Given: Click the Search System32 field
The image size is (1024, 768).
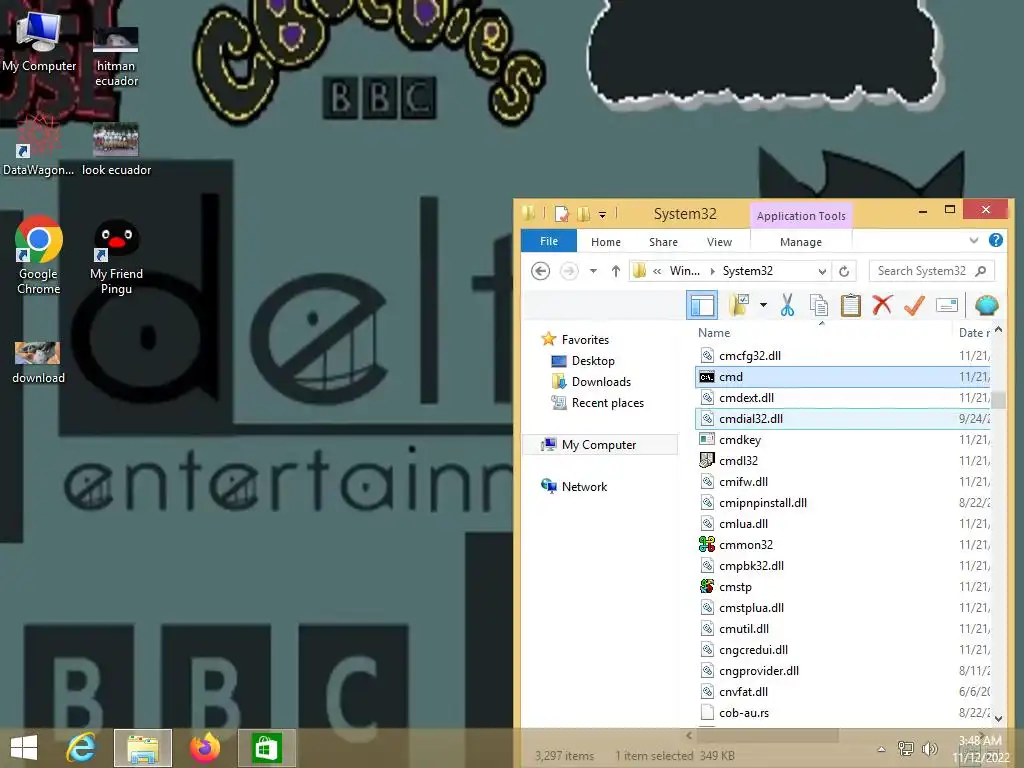Looking at the screenshot, I should 931,270.
